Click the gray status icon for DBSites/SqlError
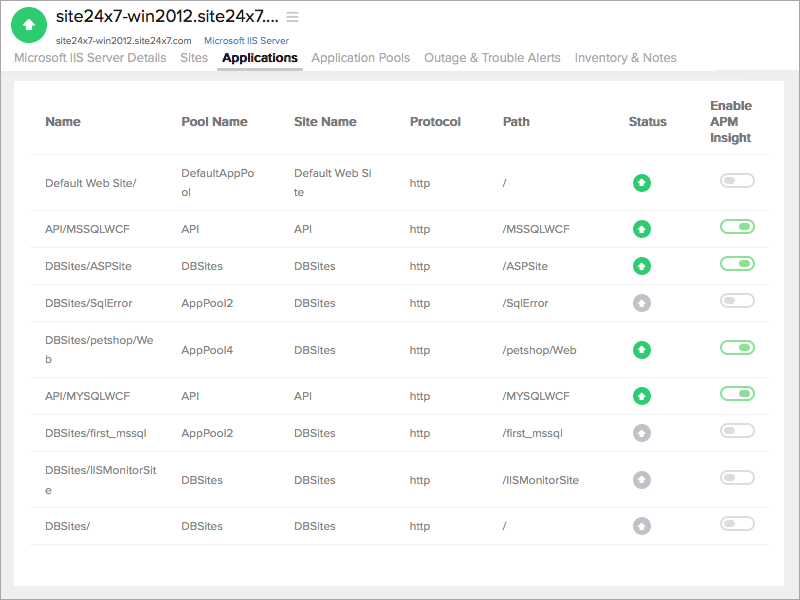This screenshot has height=600, width=800. tap(641, 303)
